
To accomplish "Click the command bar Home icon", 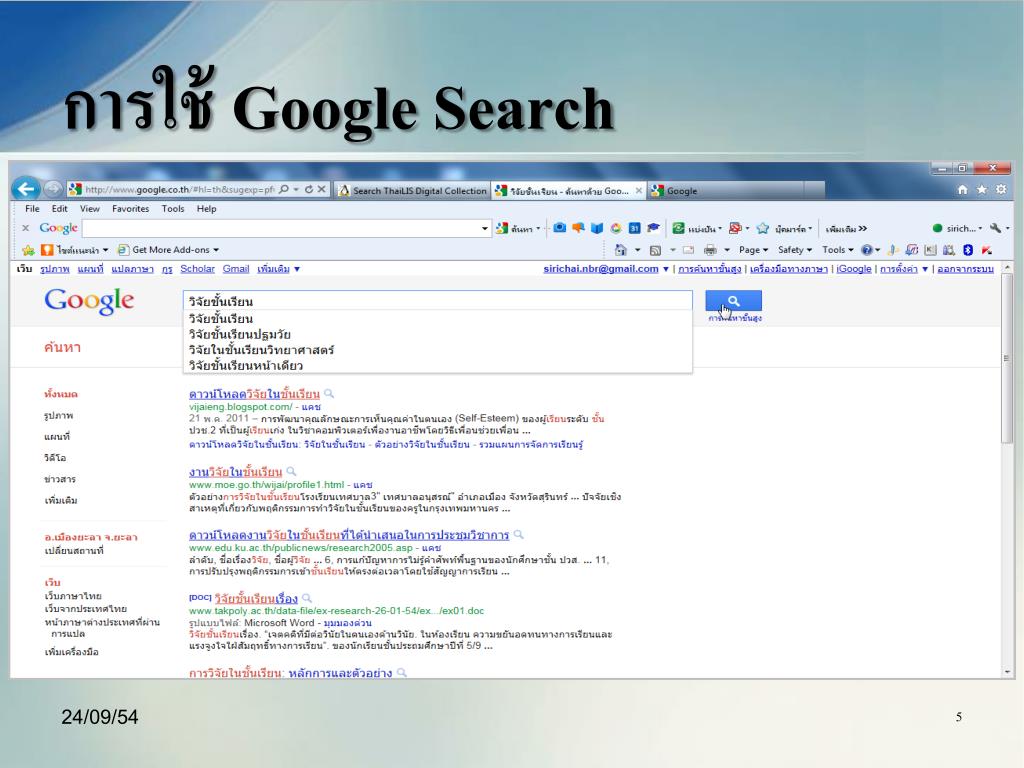I will click(x=620, y=249).
